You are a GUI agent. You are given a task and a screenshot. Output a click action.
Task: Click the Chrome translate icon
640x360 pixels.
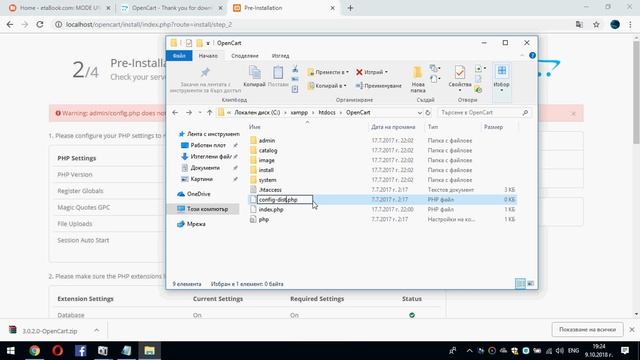coord(579,24)
